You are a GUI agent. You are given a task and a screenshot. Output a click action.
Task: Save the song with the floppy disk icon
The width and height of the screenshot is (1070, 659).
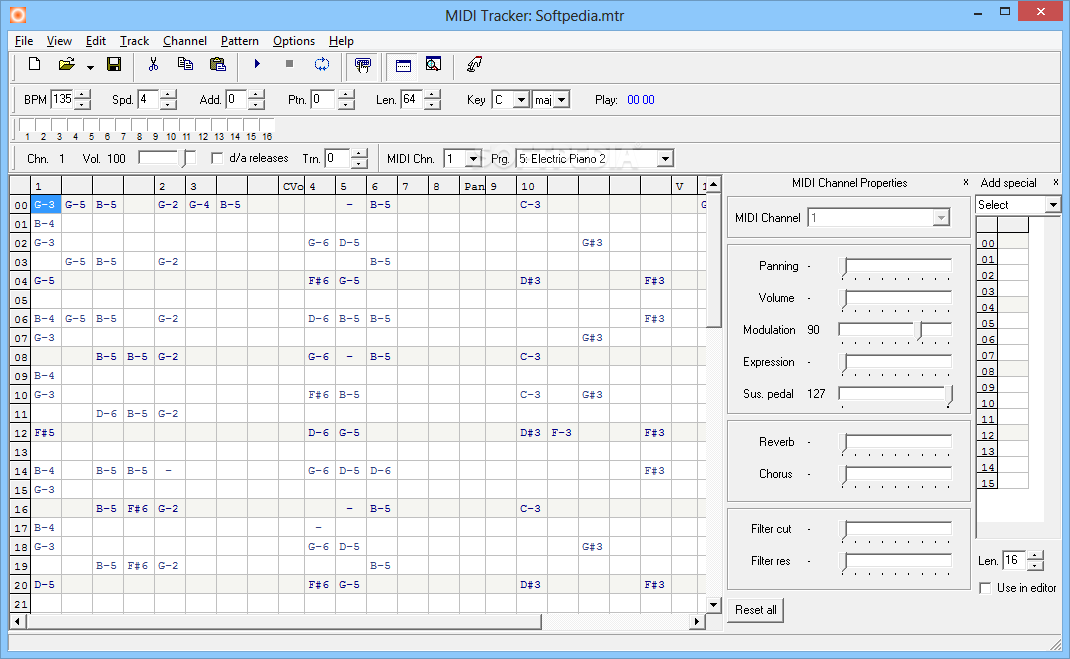point(114,65)
